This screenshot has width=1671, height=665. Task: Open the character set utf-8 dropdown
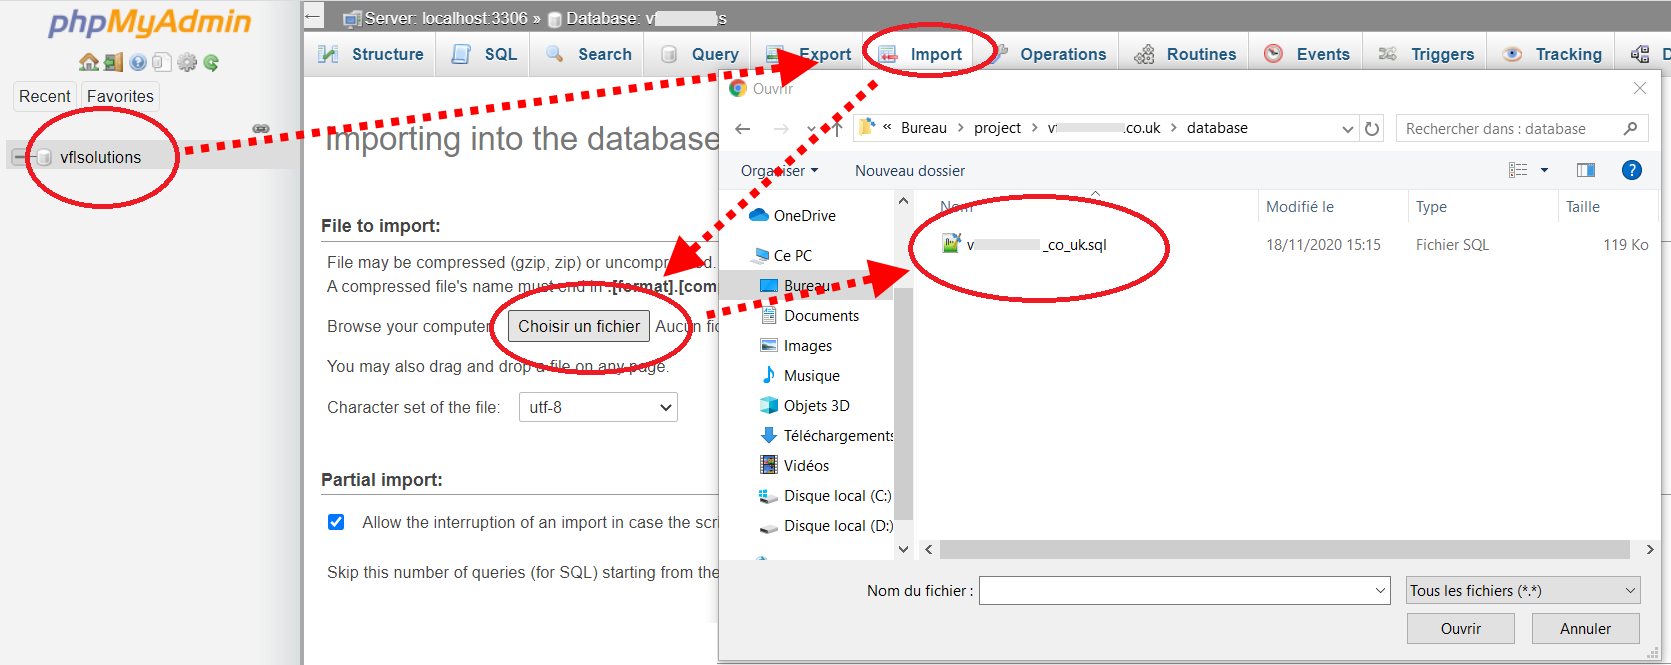click(x=597, y=407)
